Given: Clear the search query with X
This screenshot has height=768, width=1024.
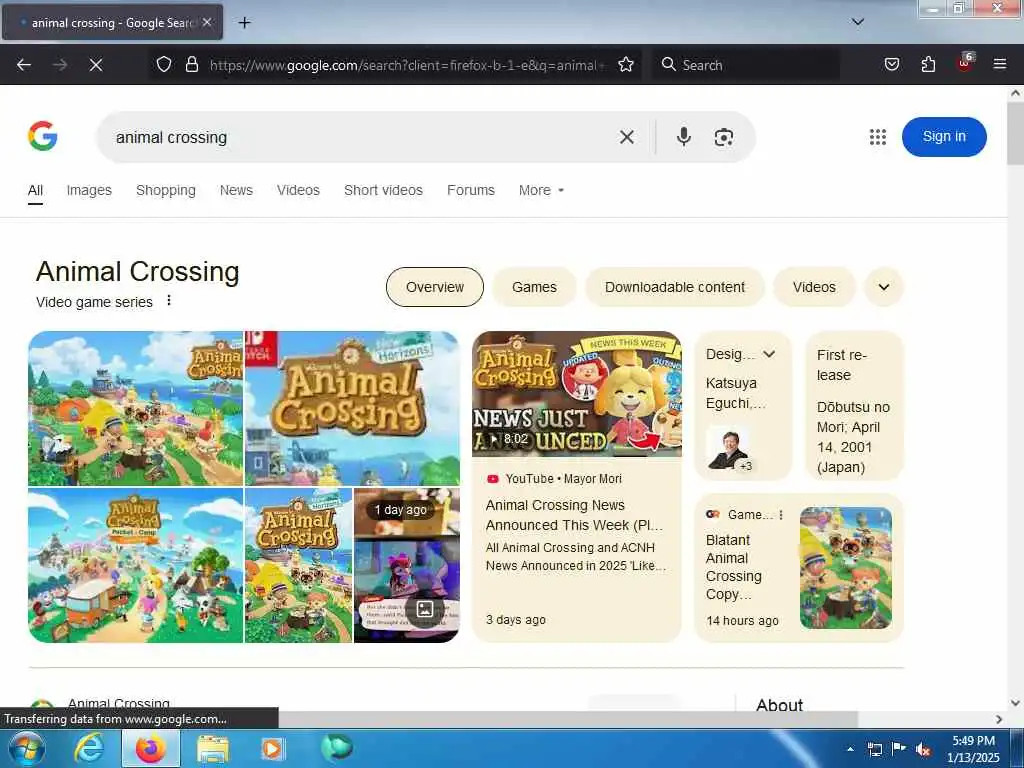Looking at the screenshot, I should click(626, 137).
